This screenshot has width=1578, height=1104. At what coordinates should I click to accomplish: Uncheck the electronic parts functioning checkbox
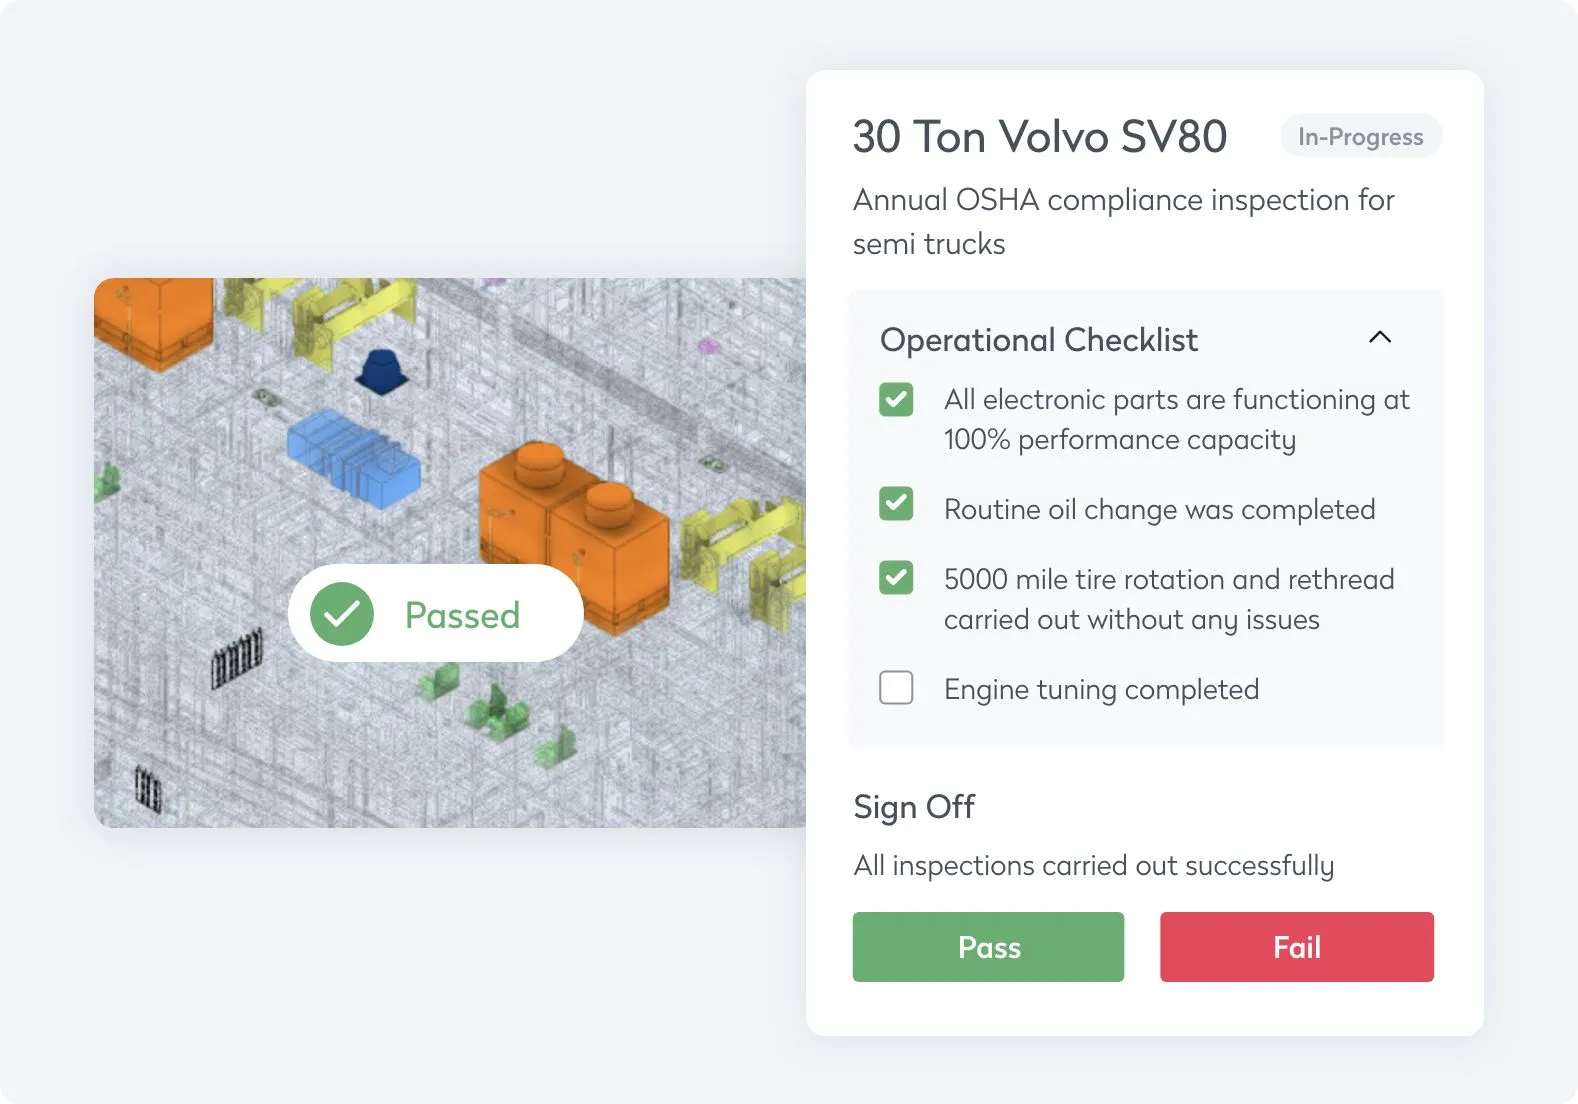[x=896, y=399]
